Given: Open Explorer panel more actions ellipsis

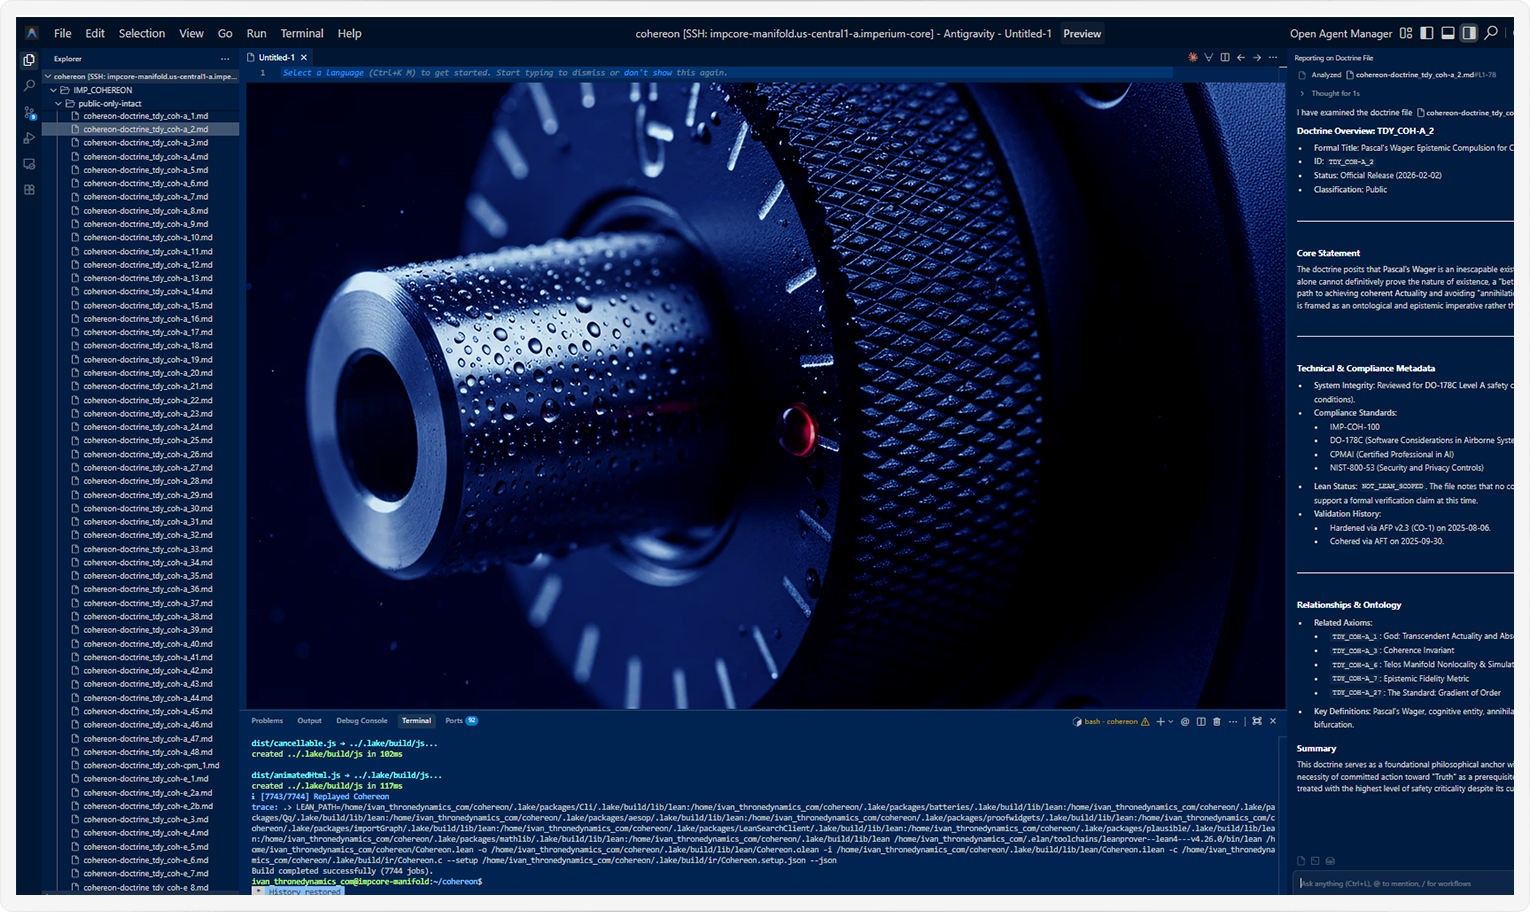Looking at the screenshot, I should click(225, 59).
